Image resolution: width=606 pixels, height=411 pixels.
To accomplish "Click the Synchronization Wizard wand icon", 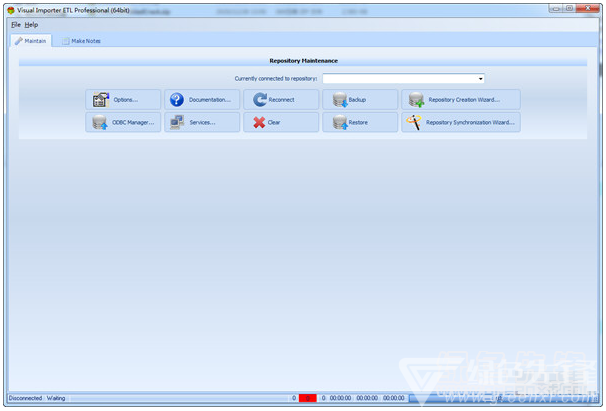I will (414, 122).
